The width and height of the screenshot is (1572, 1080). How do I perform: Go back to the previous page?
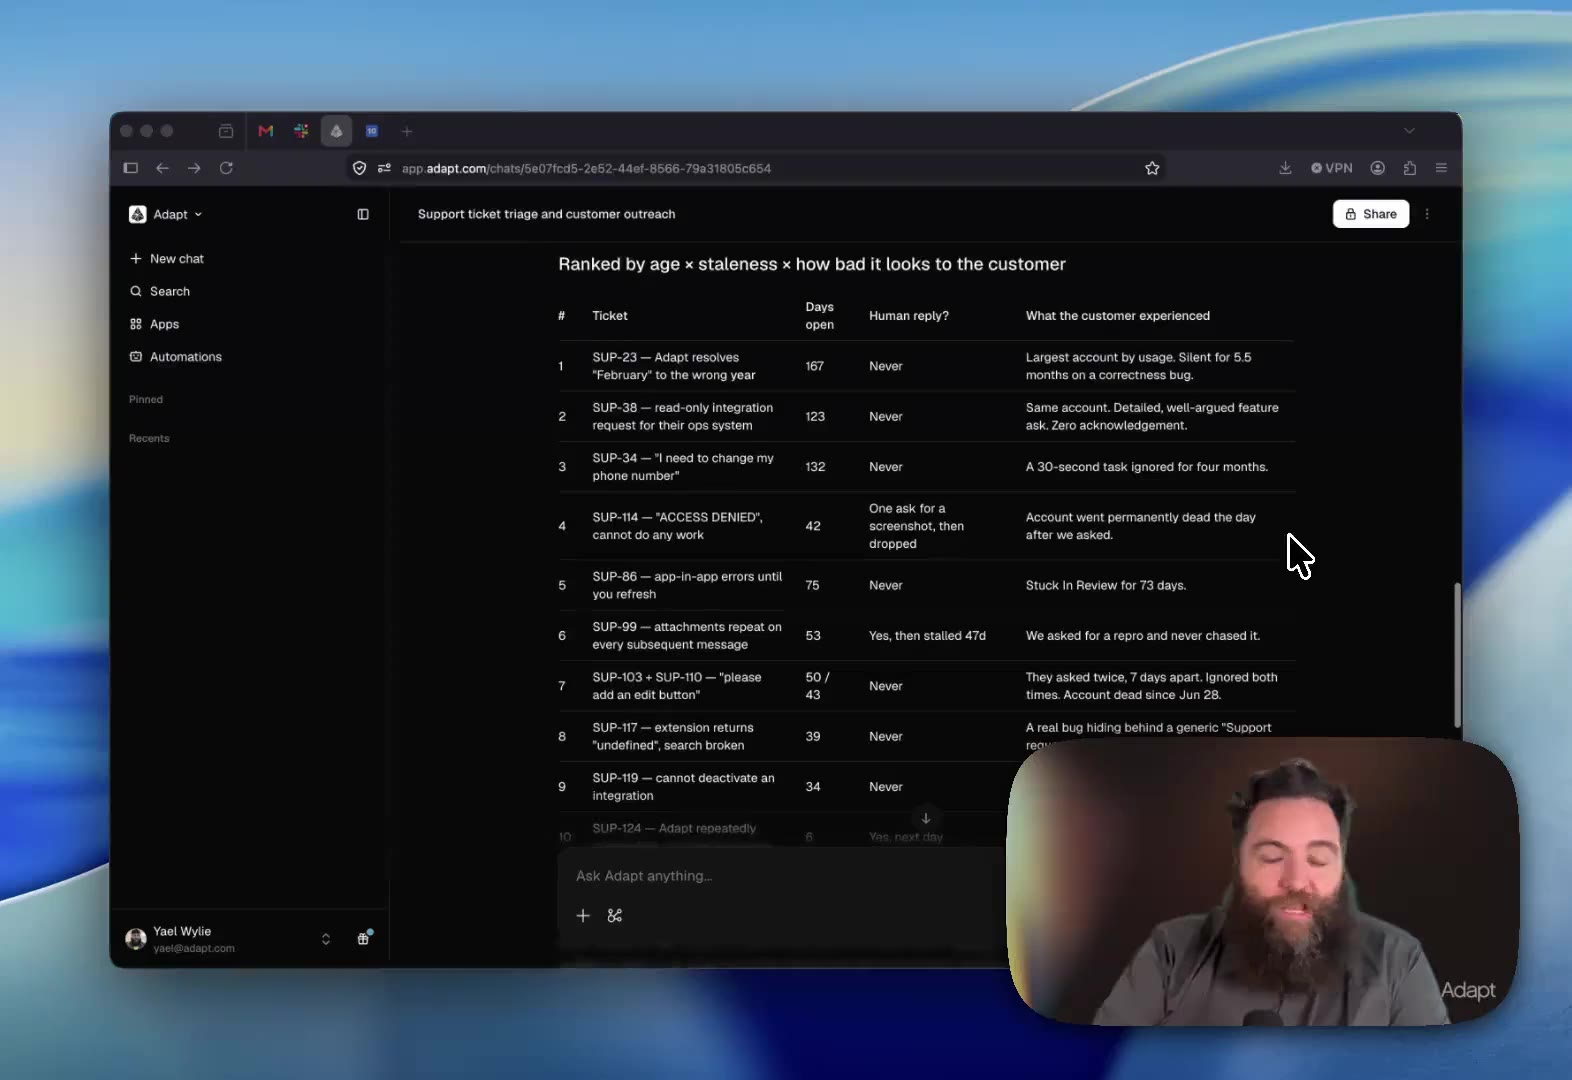click(x=162, y=168)
